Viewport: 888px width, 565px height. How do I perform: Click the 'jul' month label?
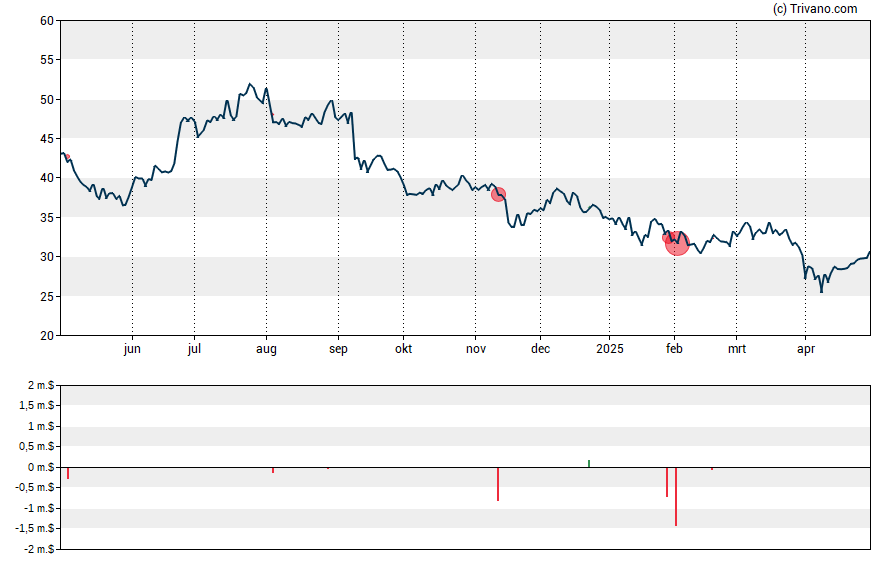coord(194,349)
